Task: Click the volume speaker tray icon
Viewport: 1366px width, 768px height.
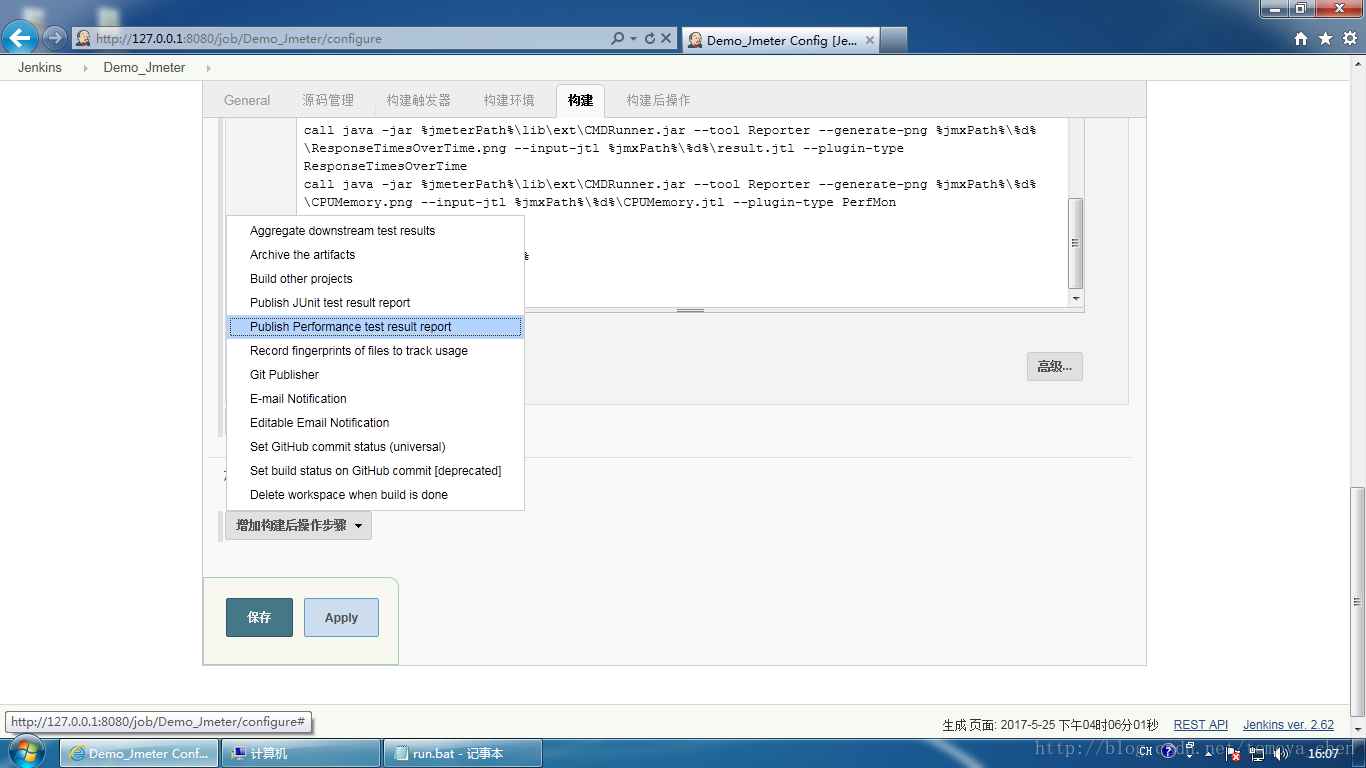Action: tap(1280, 753)
